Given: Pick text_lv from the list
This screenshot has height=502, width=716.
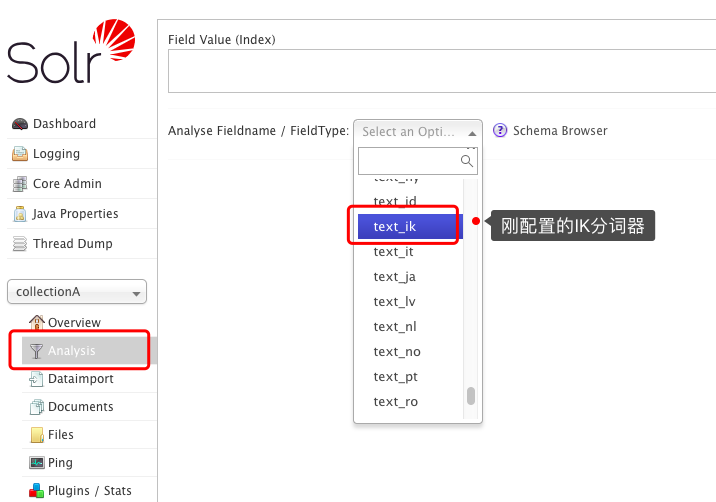Looking at the screenshot, I should pos(410,301).
